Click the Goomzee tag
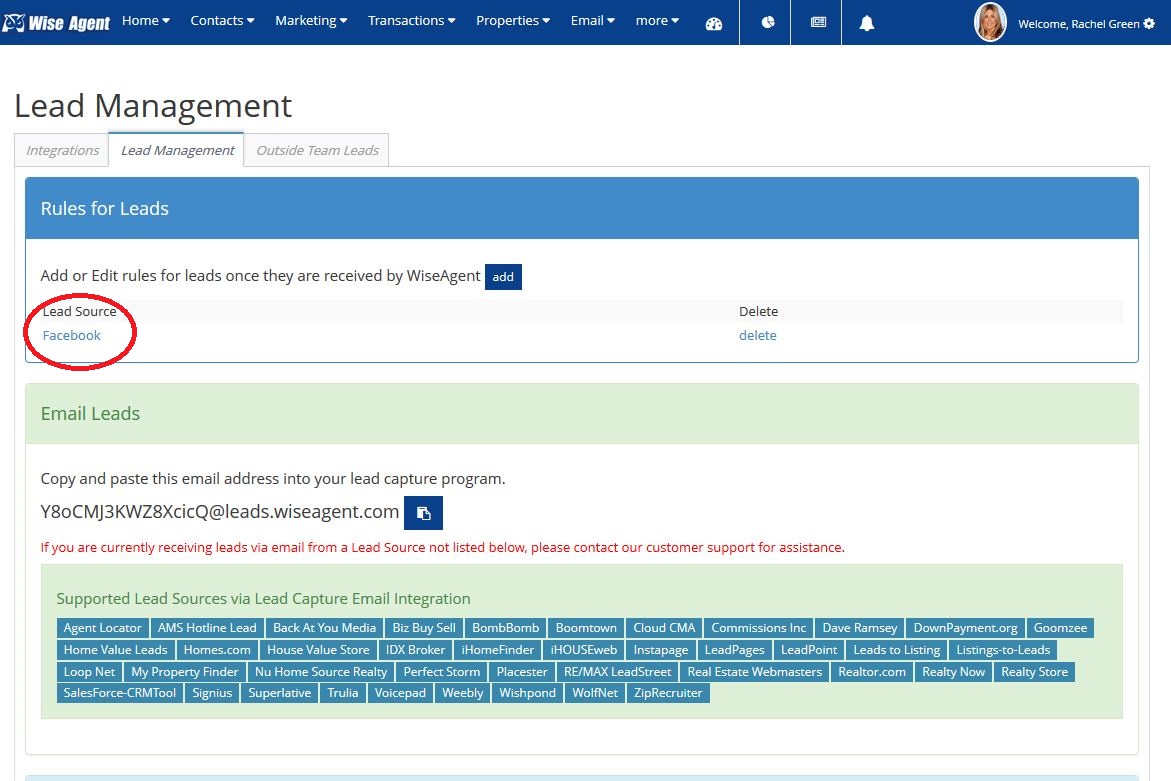This screenshot has width=1171, height=781. tap(1060, 628)
